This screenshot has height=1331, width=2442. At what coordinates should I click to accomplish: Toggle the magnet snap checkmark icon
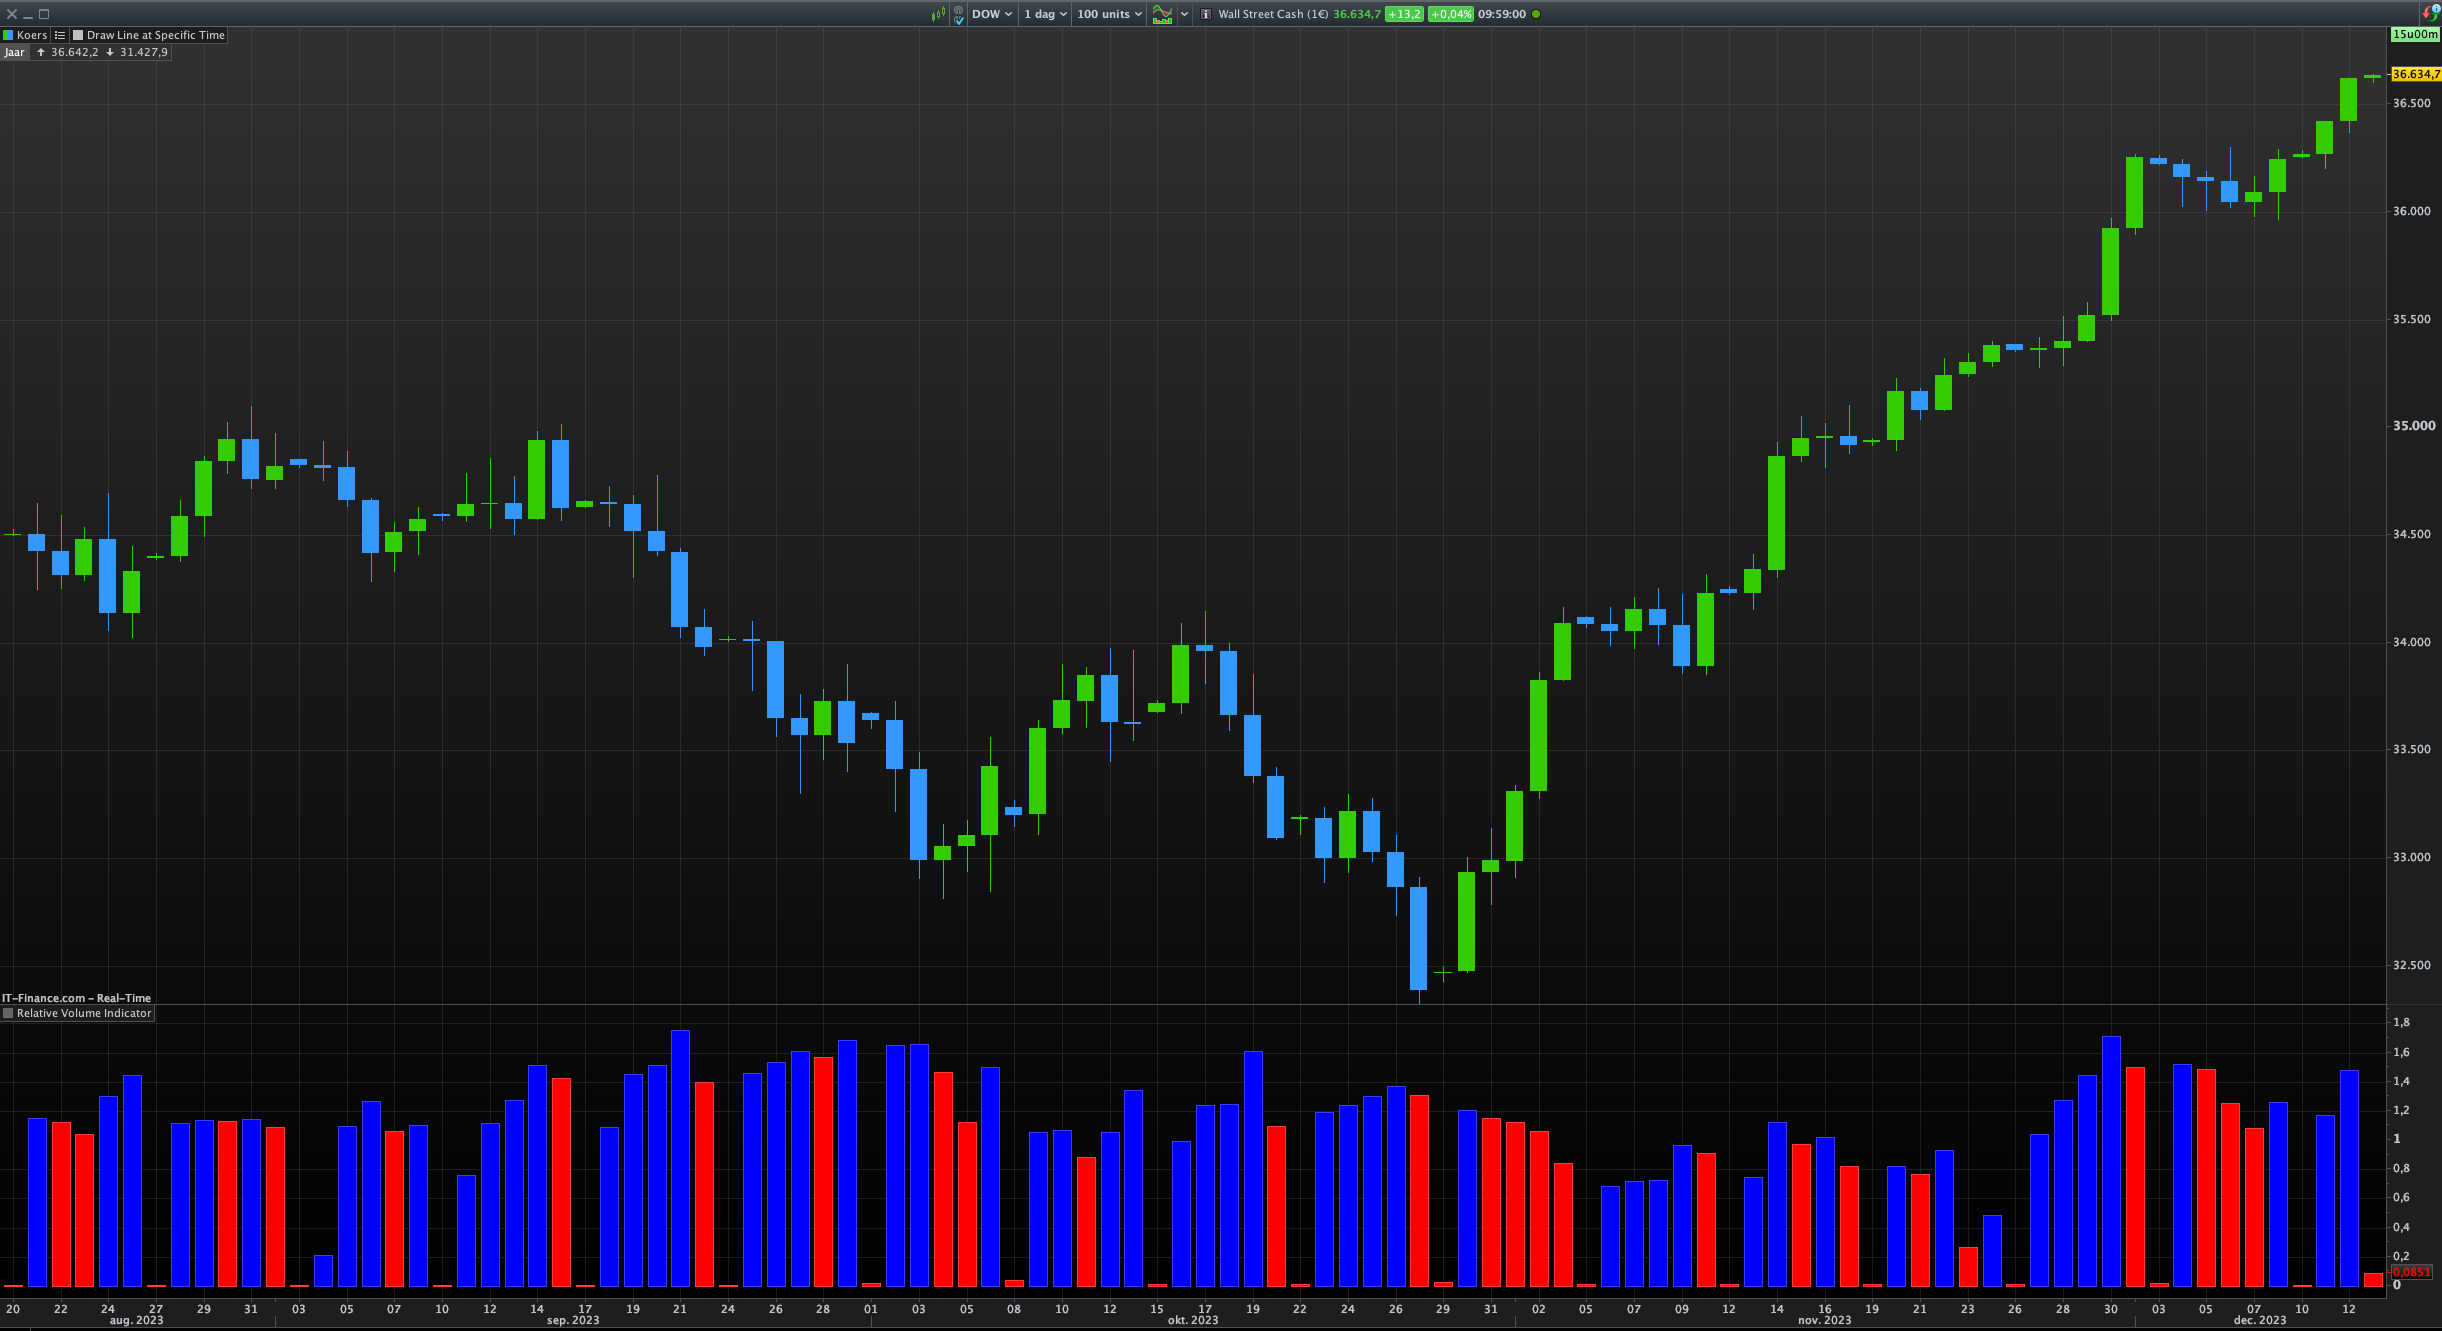959,15
